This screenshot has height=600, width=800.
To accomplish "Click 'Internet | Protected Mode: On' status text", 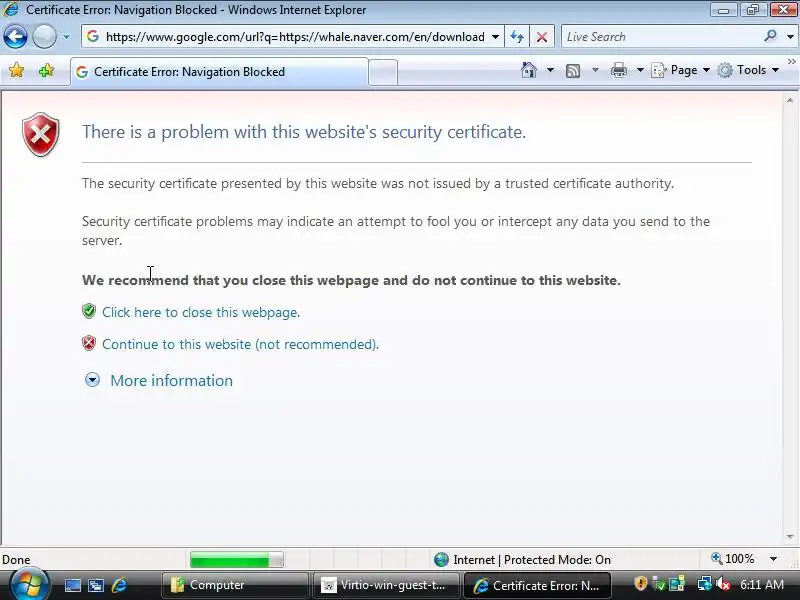I will pyautogui.click(x=532, y=560).
